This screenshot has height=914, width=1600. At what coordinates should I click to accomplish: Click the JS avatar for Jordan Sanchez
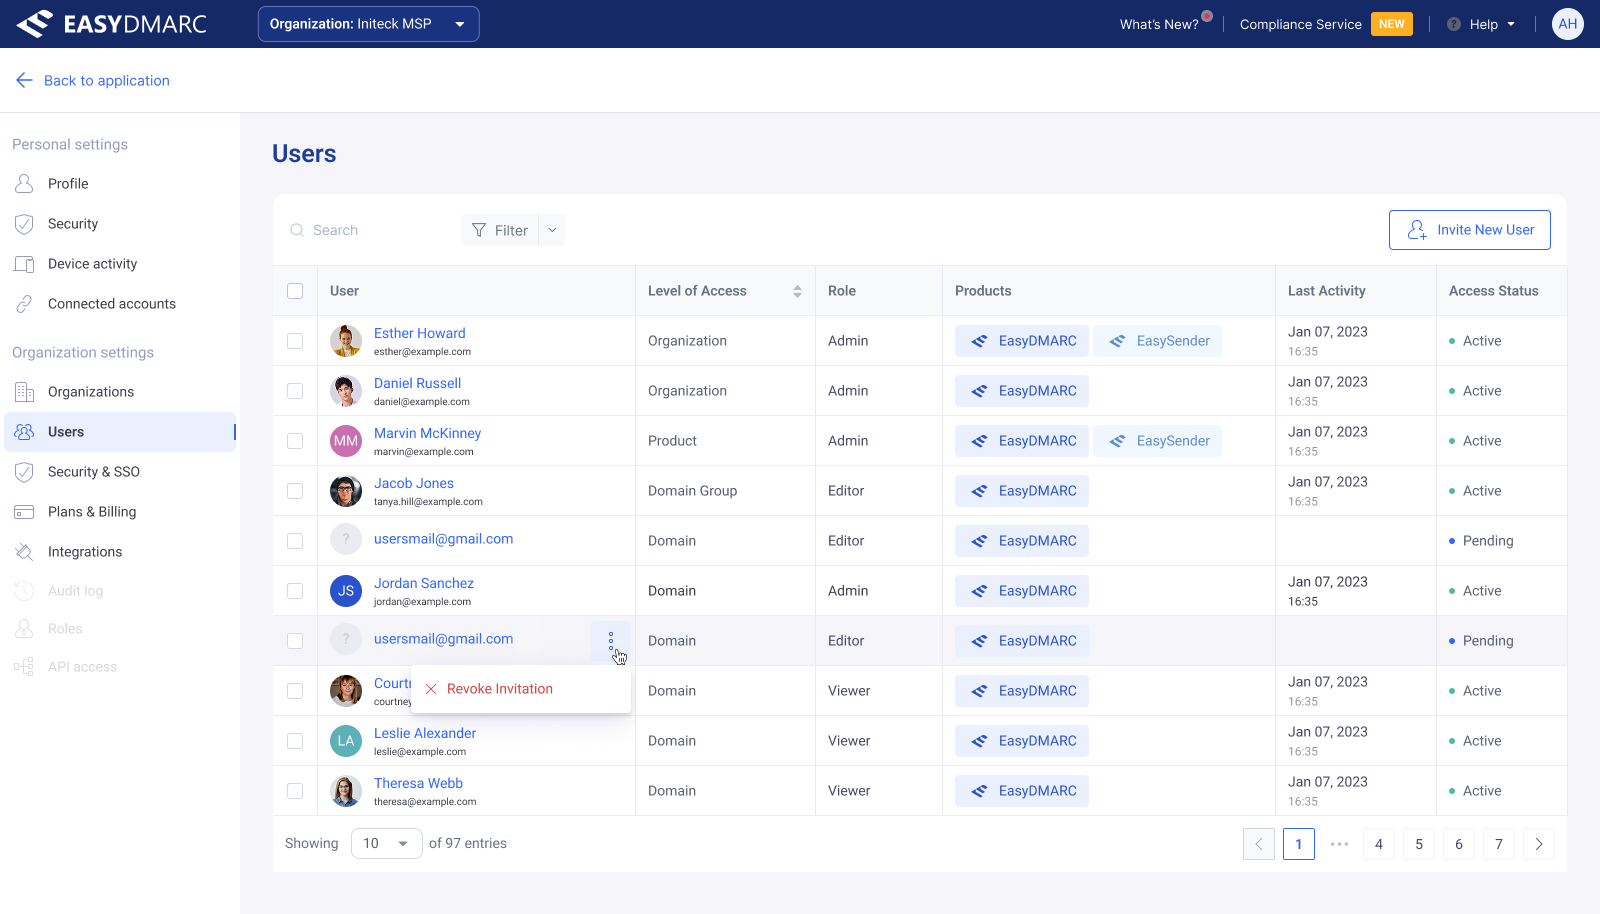346,591
